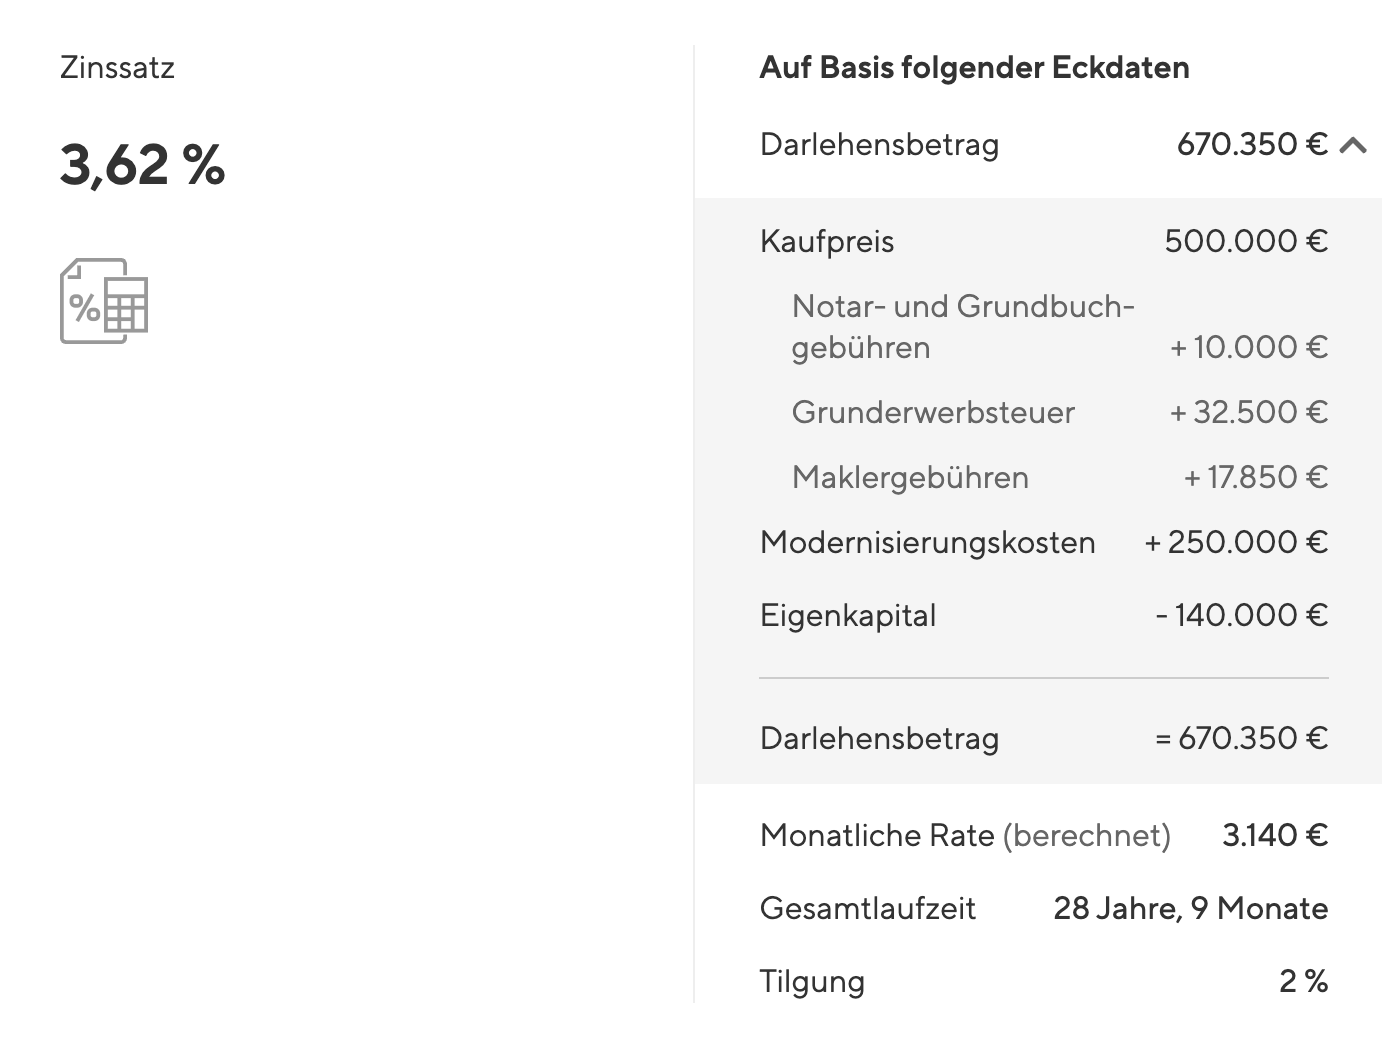Click the Zinssatz label
The width and height of the screenshot is (1382, 1048).
click(x=117, y=68)
